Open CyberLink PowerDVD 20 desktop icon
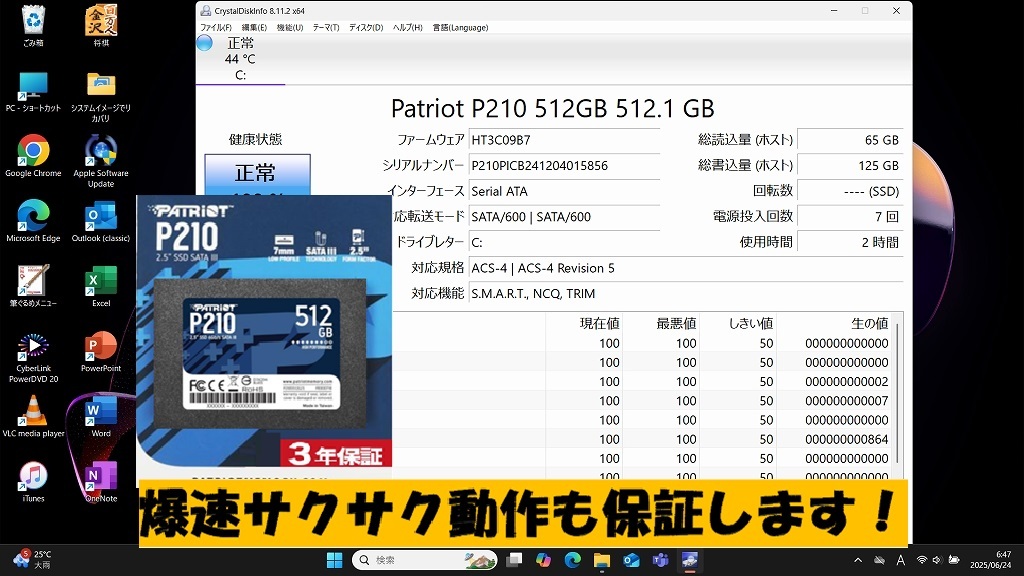The width and height of the screenshot is (1024, 576). click(x=33, y=357)
